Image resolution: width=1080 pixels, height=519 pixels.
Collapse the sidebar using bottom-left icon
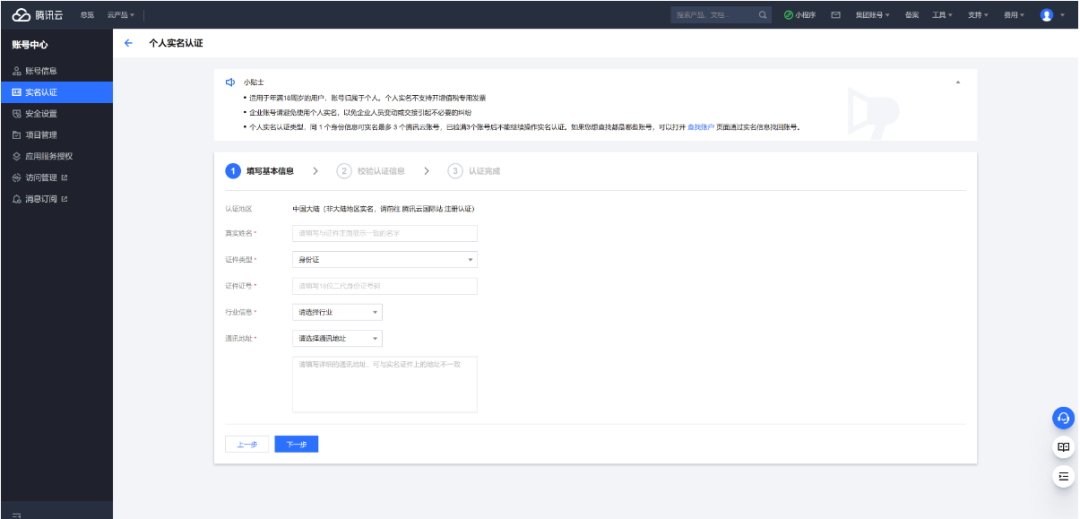(16, 513)
